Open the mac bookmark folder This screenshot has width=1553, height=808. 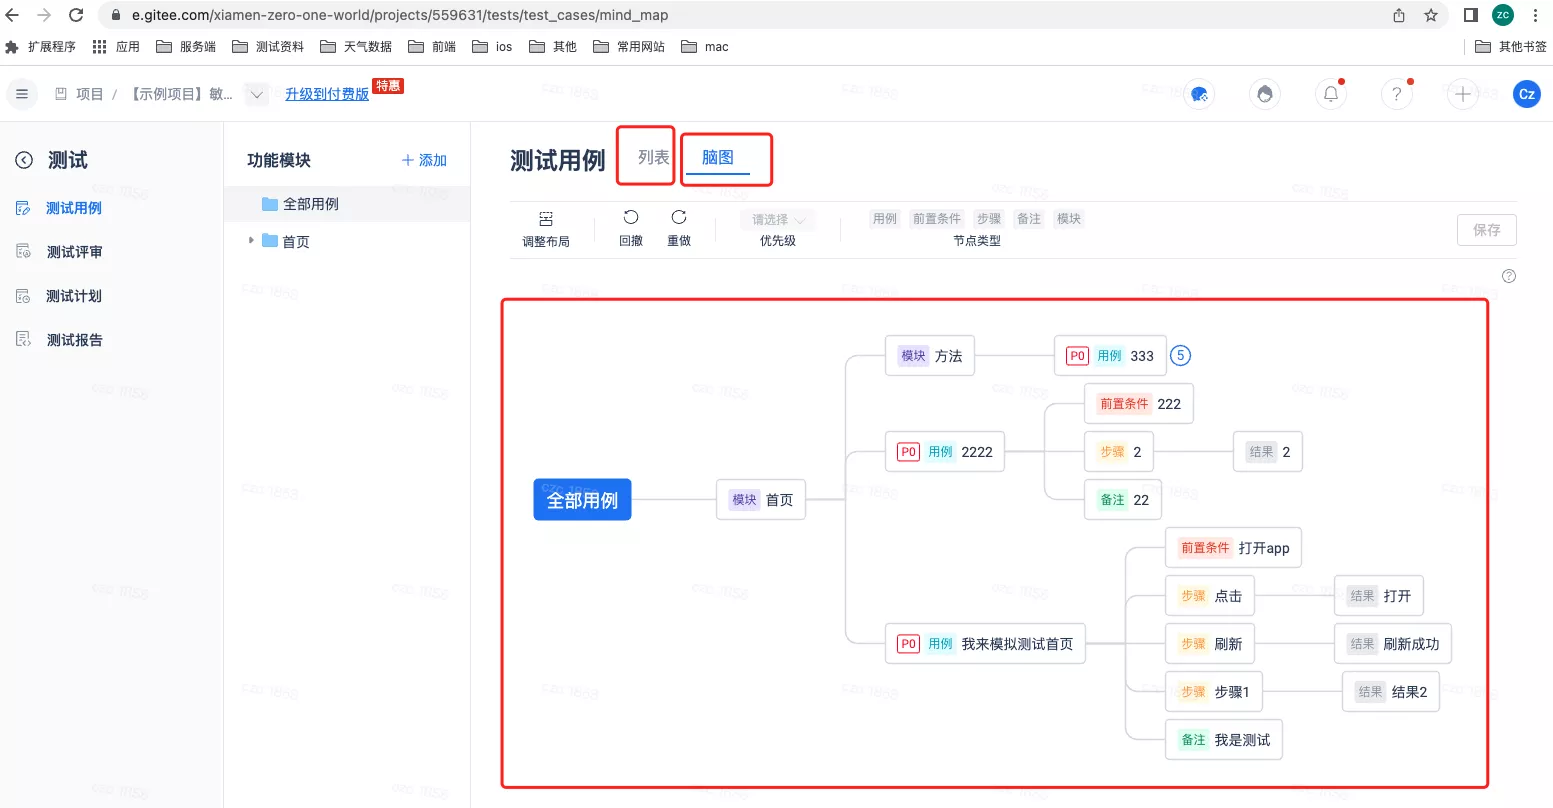click(x=705, y=47)
